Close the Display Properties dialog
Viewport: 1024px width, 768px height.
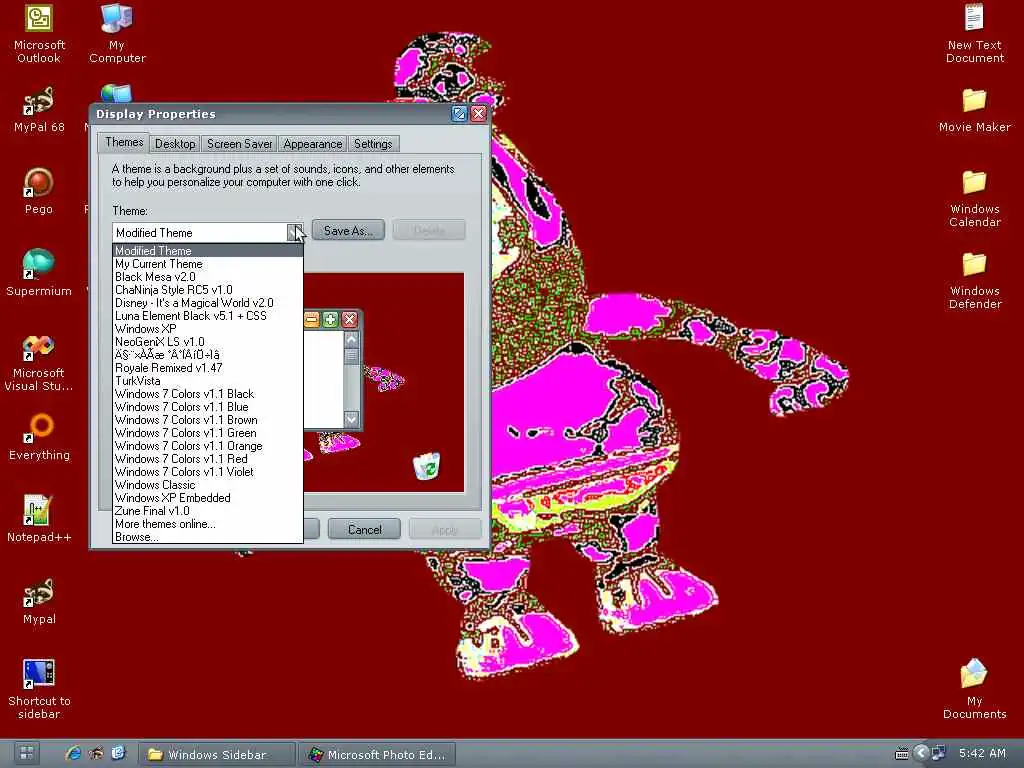(x=479, y=114)
